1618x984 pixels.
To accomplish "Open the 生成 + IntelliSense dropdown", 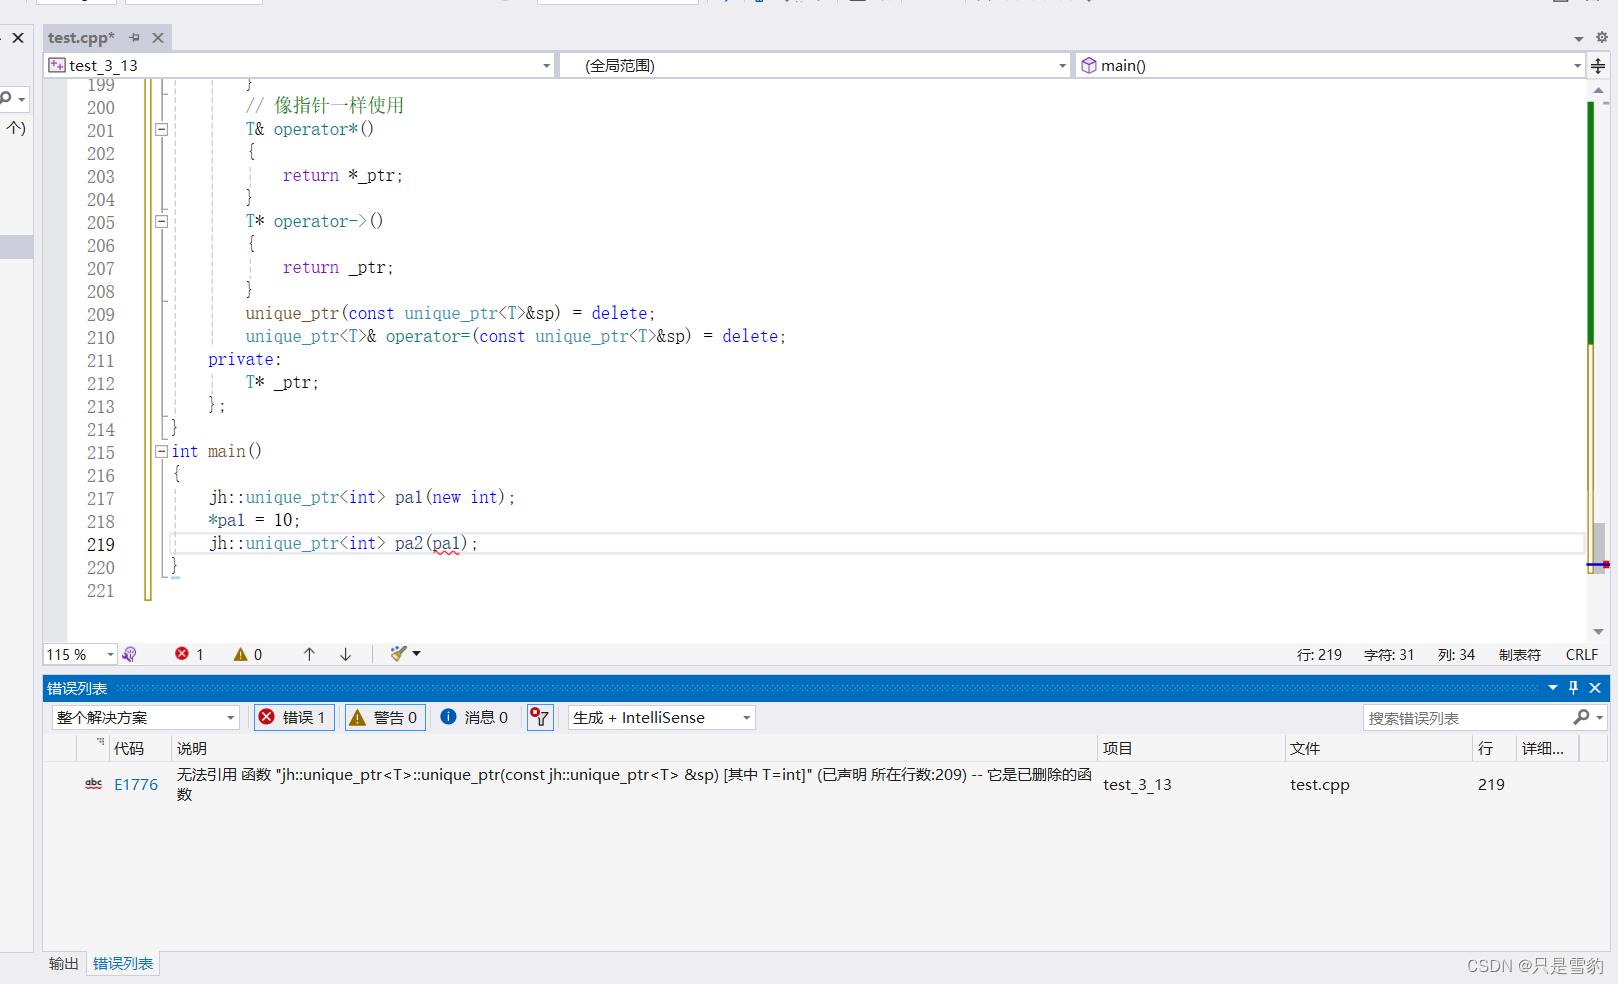I will coord(661,718).
